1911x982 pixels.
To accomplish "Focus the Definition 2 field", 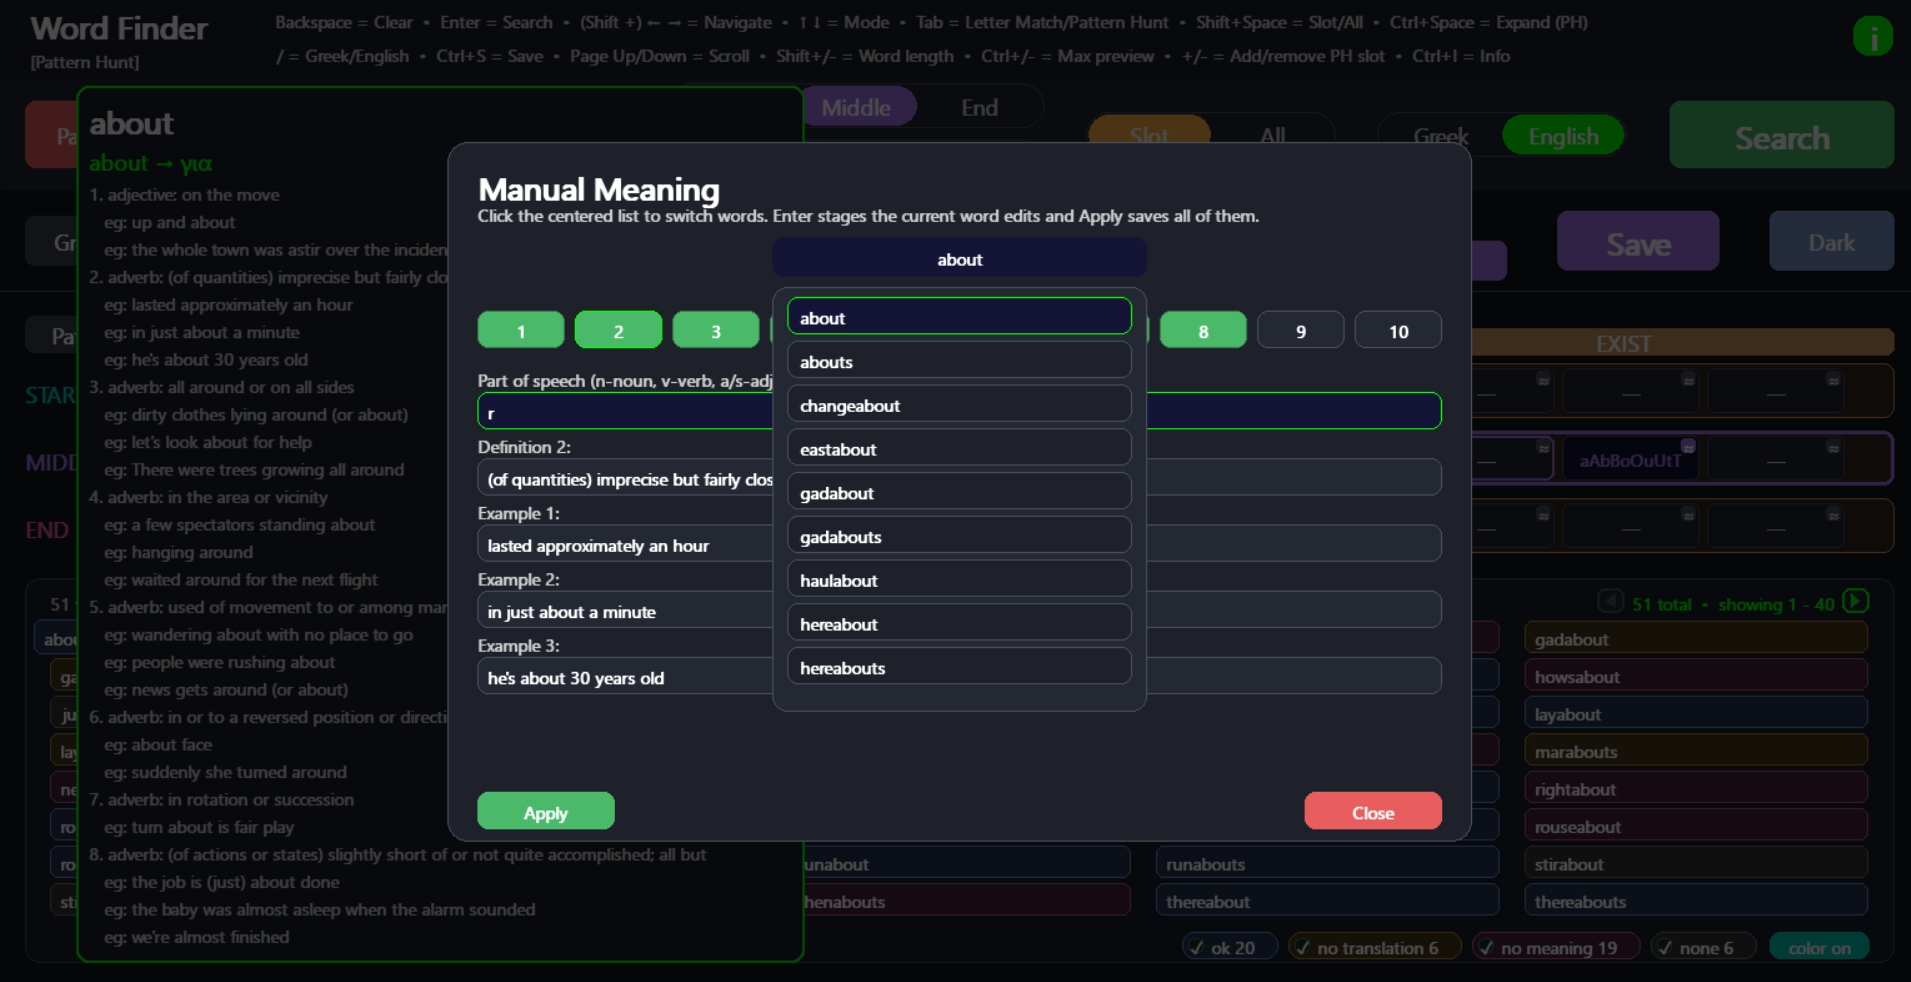I will point(959,477).
